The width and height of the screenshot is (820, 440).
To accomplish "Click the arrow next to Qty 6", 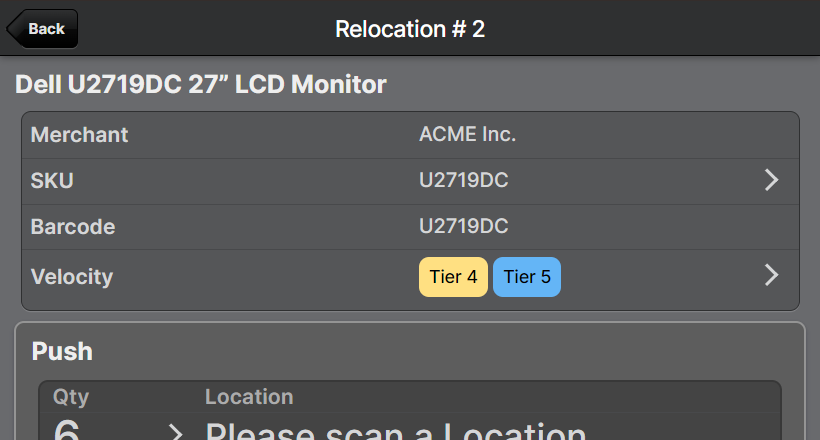I will point(176,432).
